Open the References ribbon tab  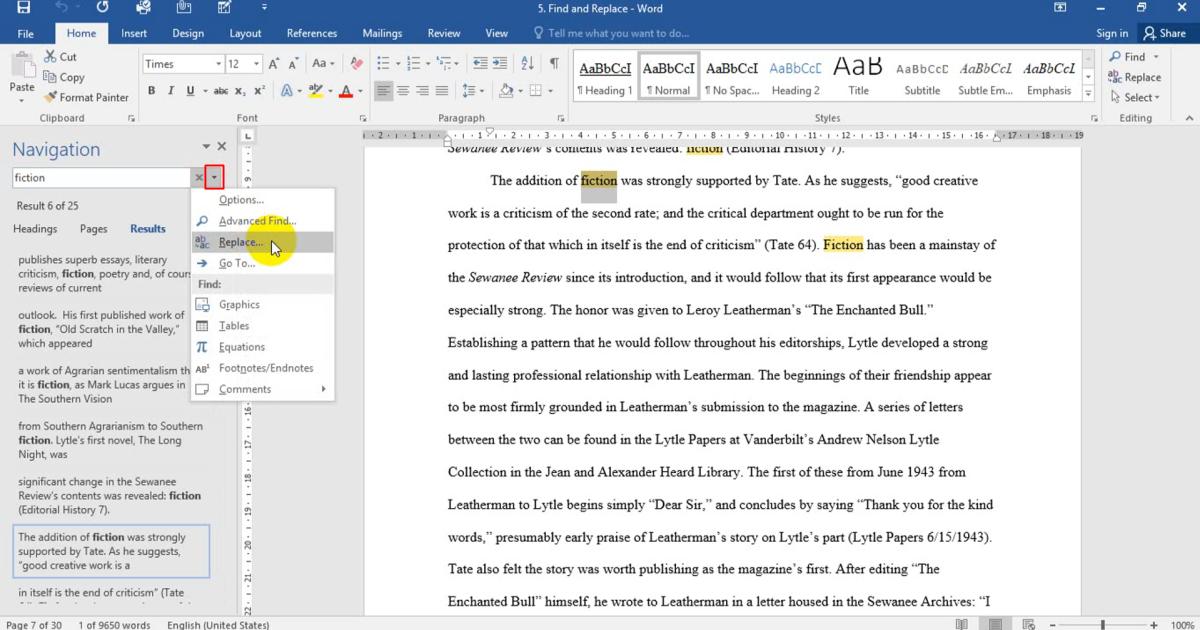click(x=311, y=33)
